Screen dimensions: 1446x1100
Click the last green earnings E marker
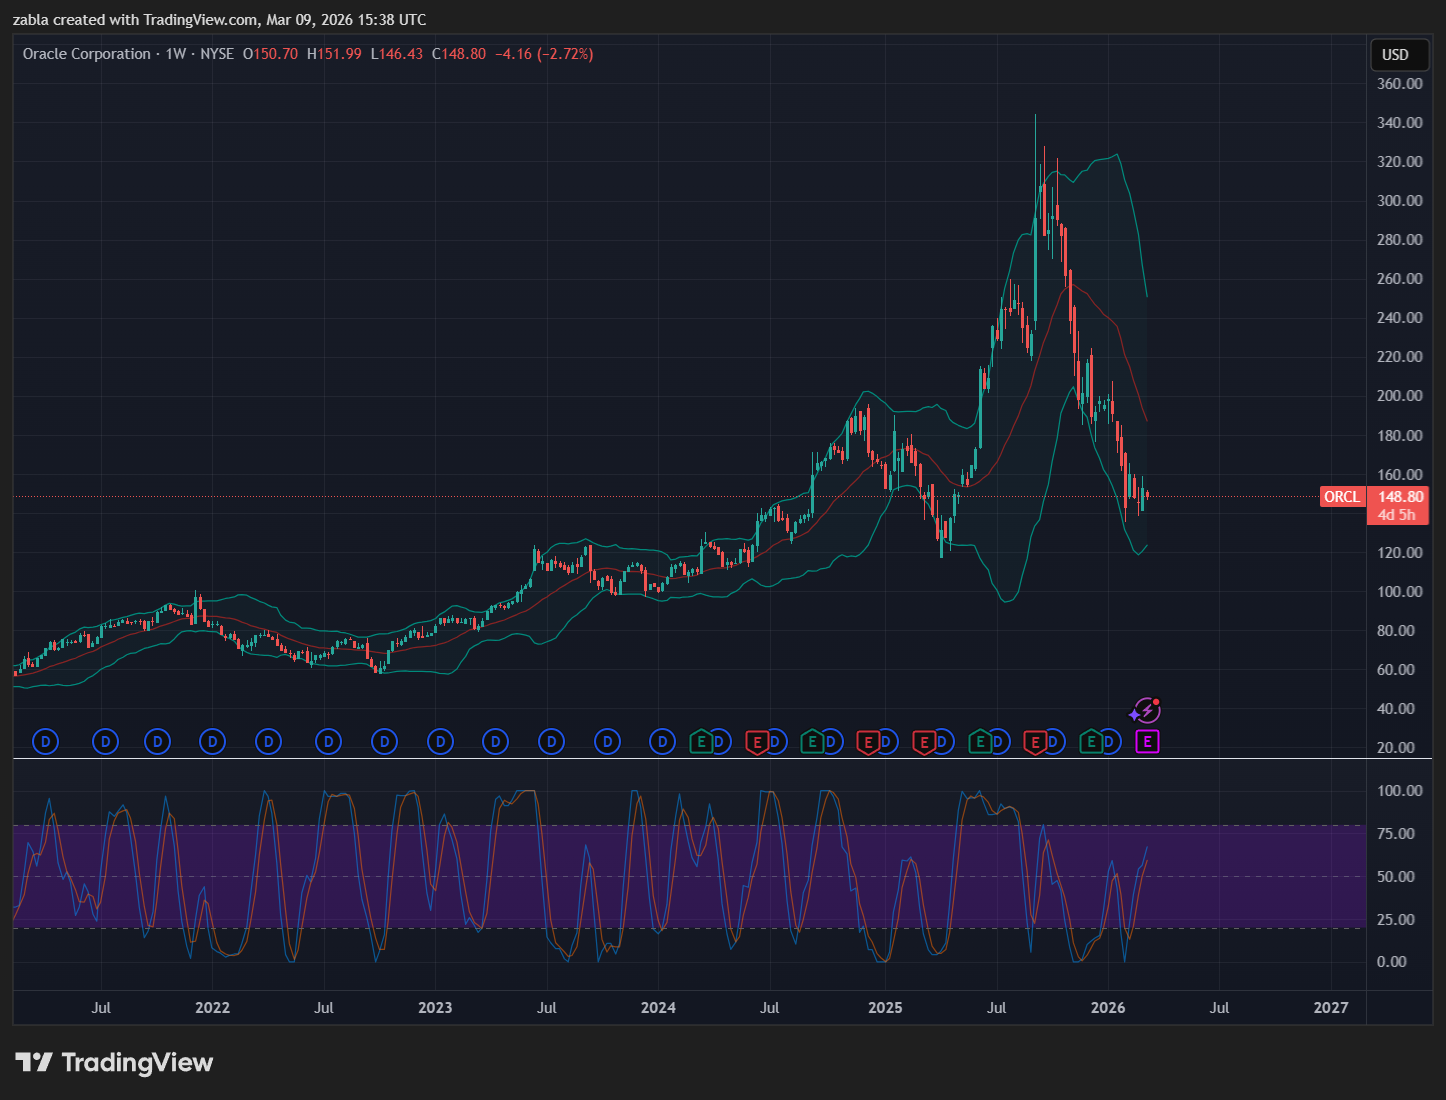click(1091, 742)
